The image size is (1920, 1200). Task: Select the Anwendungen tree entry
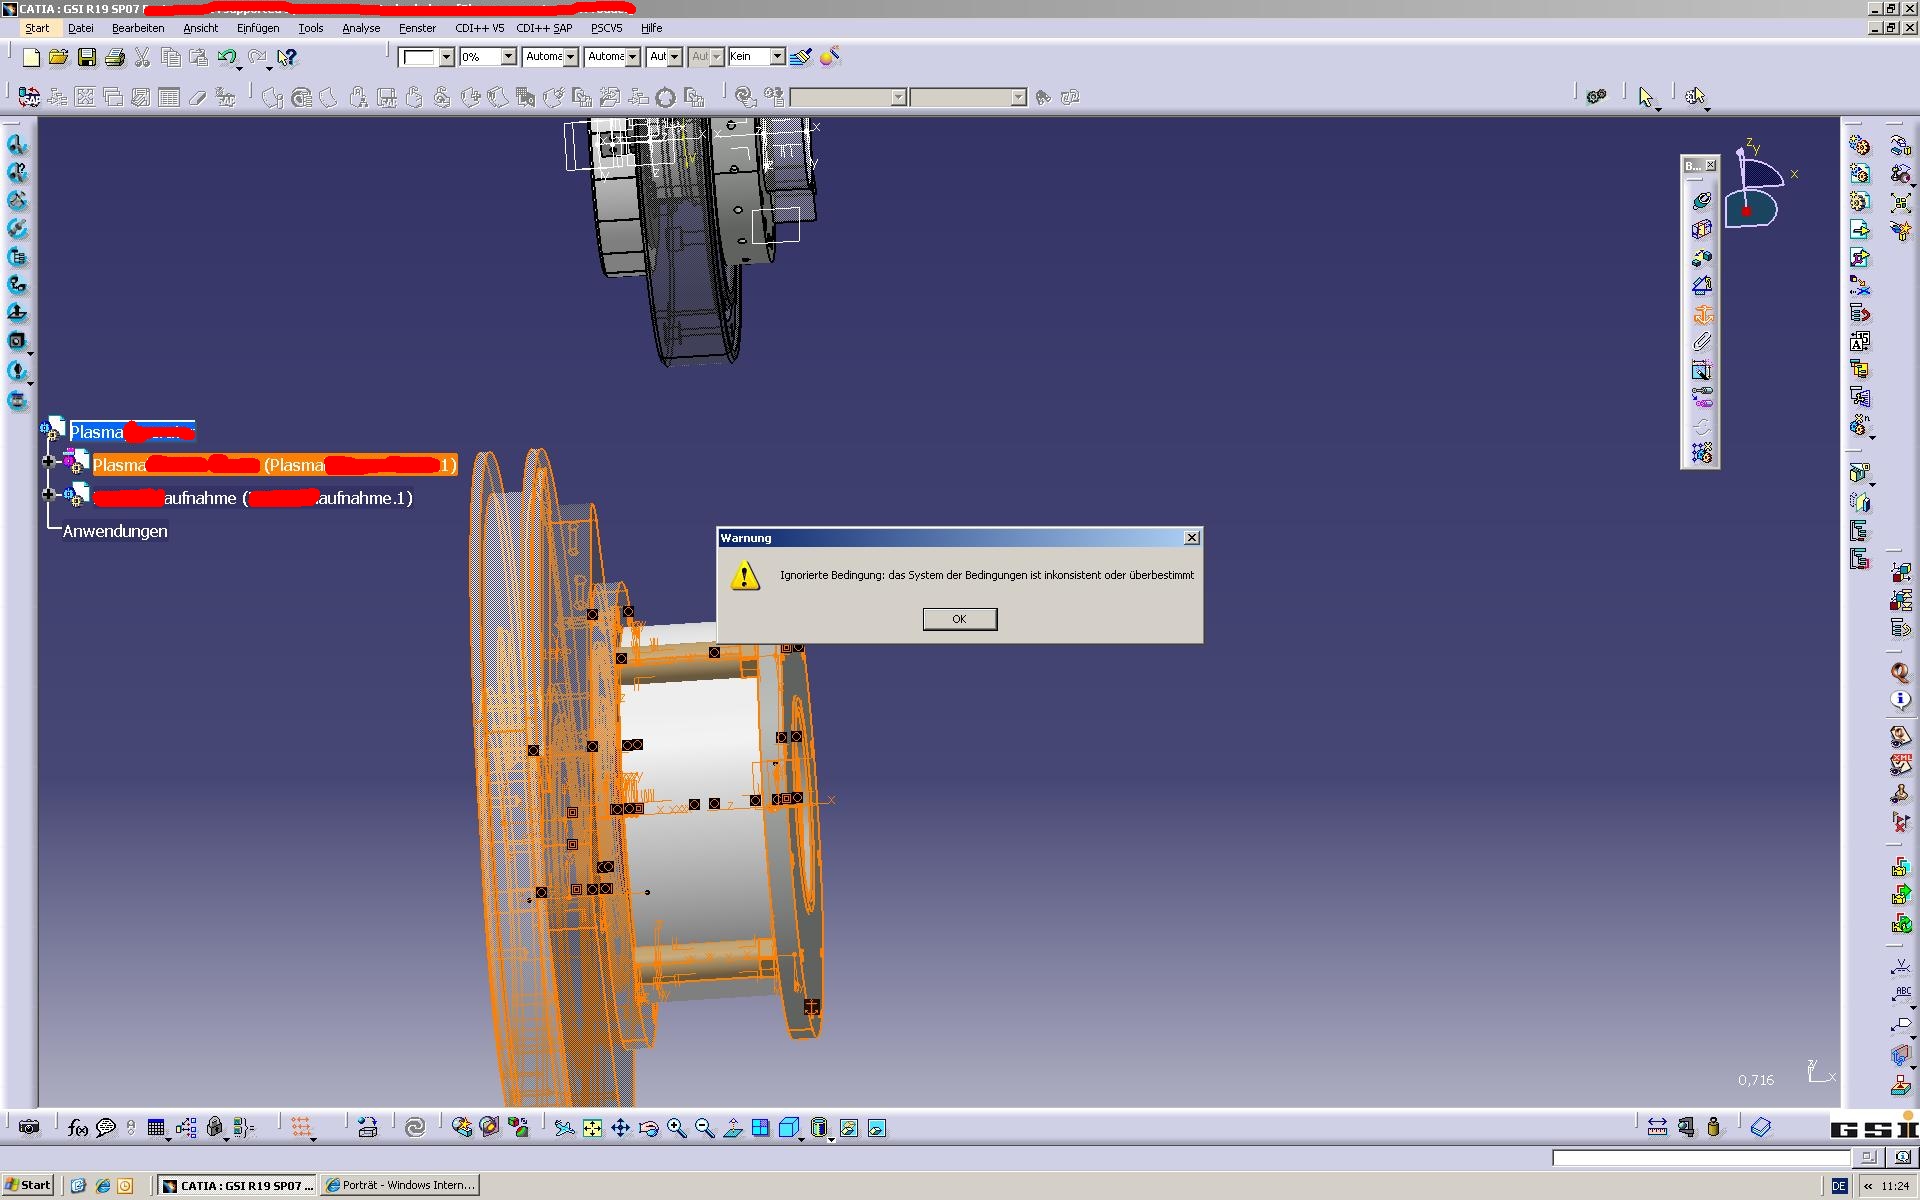coord(115,531)
